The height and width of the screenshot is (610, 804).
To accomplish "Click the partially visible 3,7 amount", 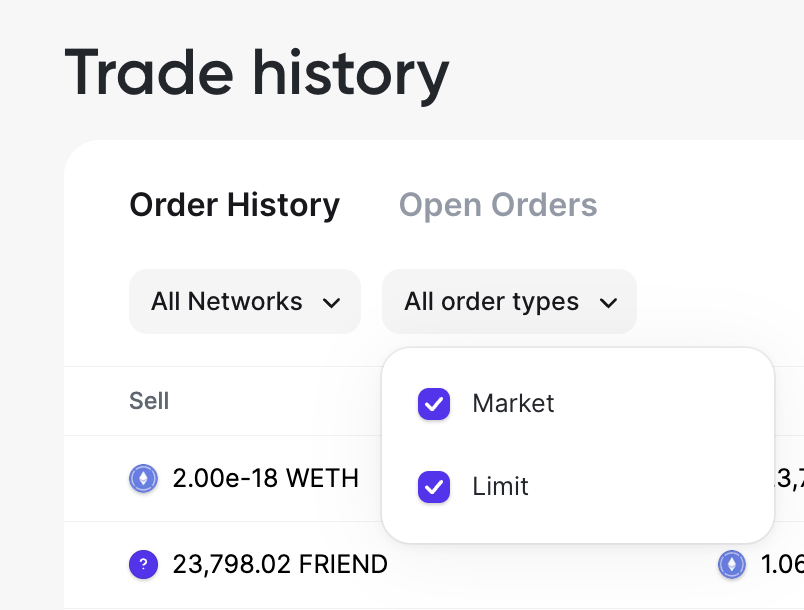I will [788, 479].
